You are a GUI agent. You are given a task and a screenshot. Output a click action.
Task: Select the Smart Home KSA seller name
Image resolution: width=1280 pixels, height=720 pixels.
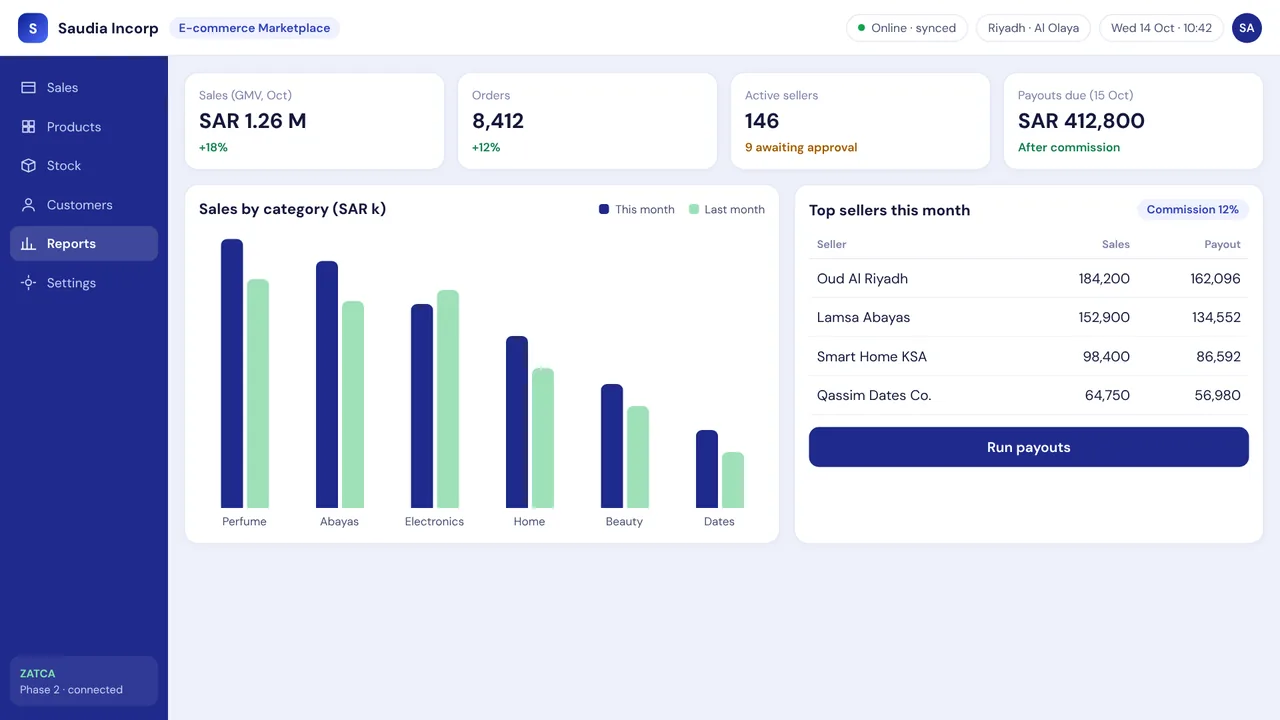point(872,357)
